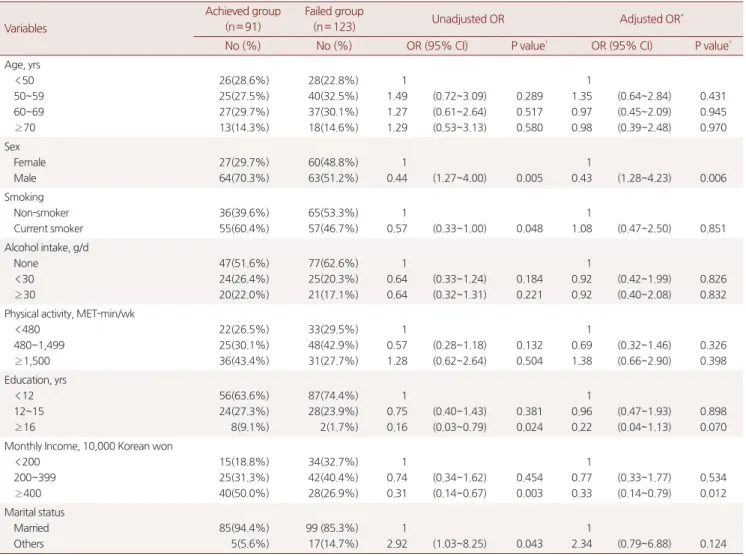
Task: Select confidence interval '(0.66~2.90)'
Action: coord(644,361)
